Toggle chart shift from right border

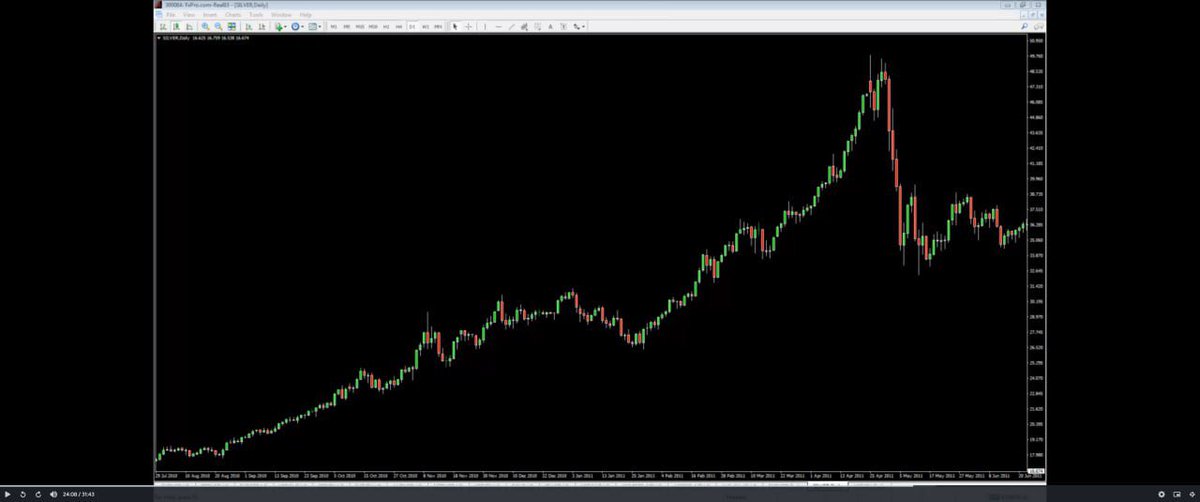pyautogui.click(x=261, y=27)
